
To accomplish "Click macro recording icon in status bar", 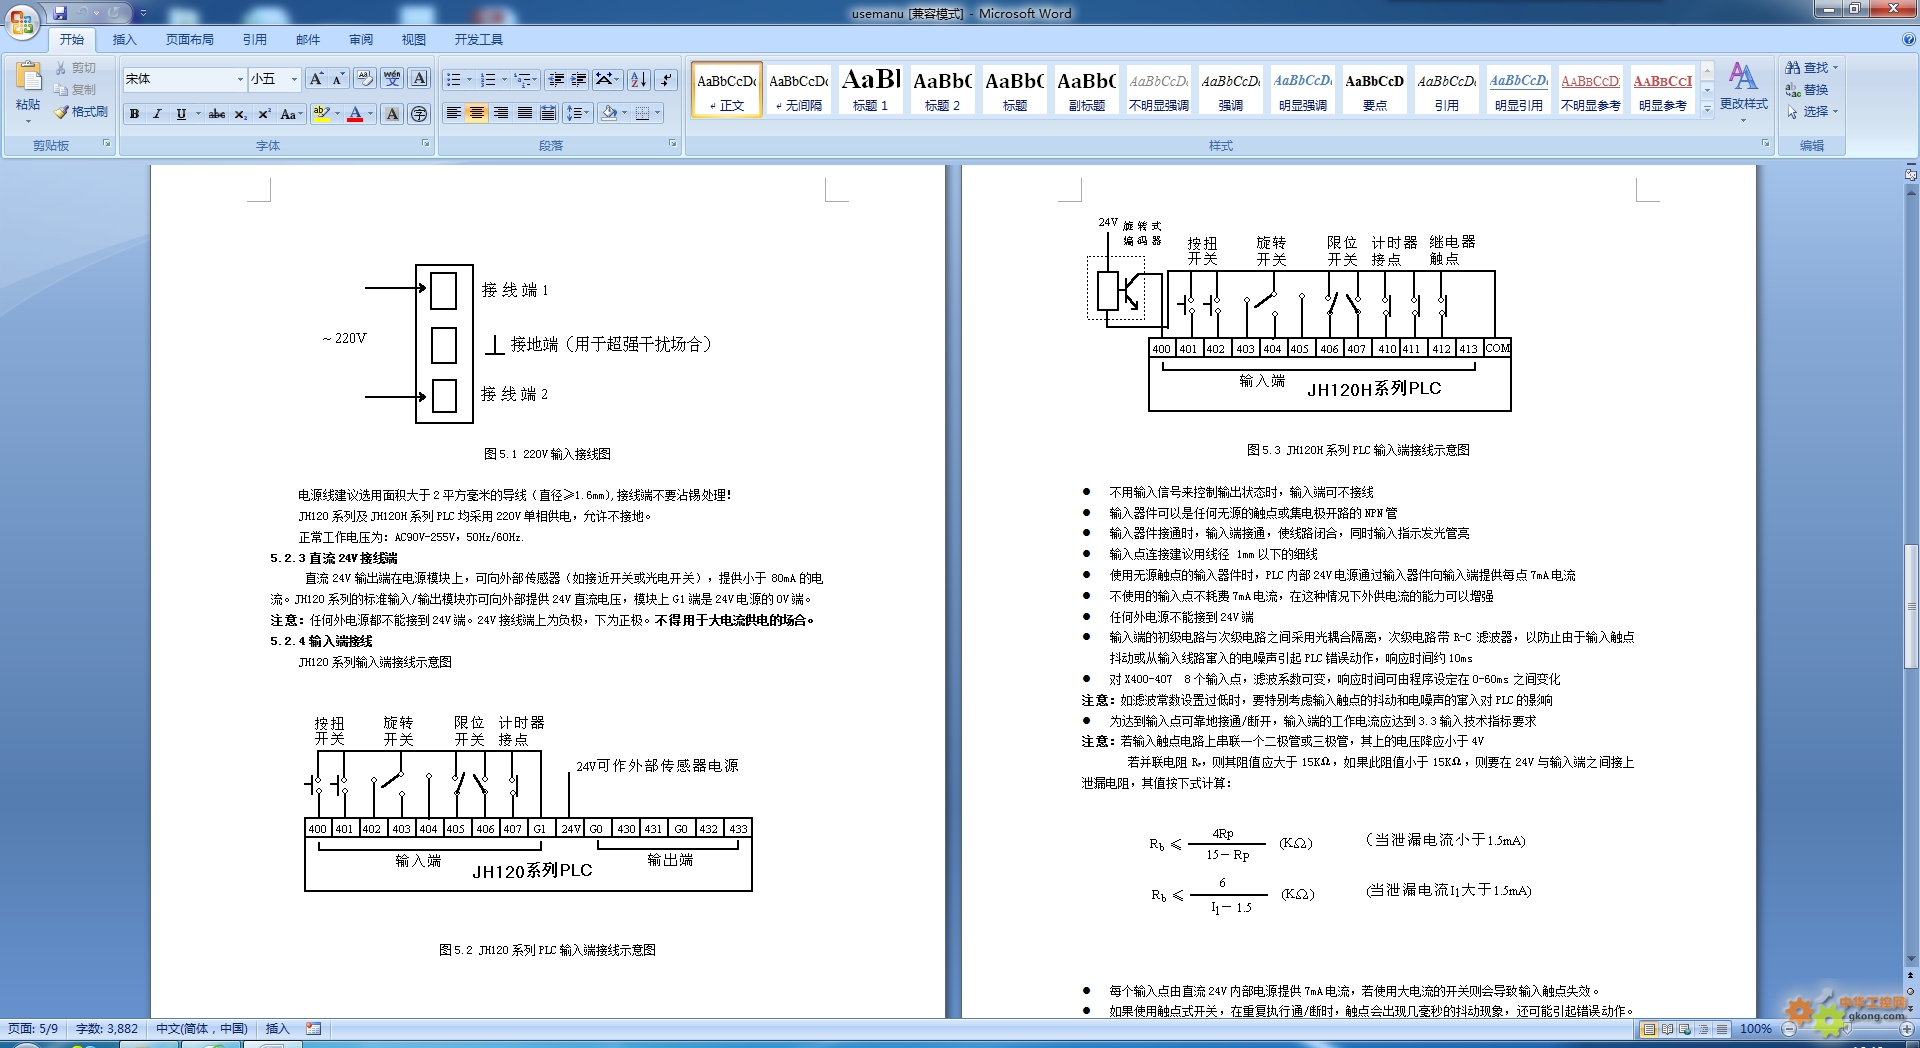I will tap(314, 1028).
